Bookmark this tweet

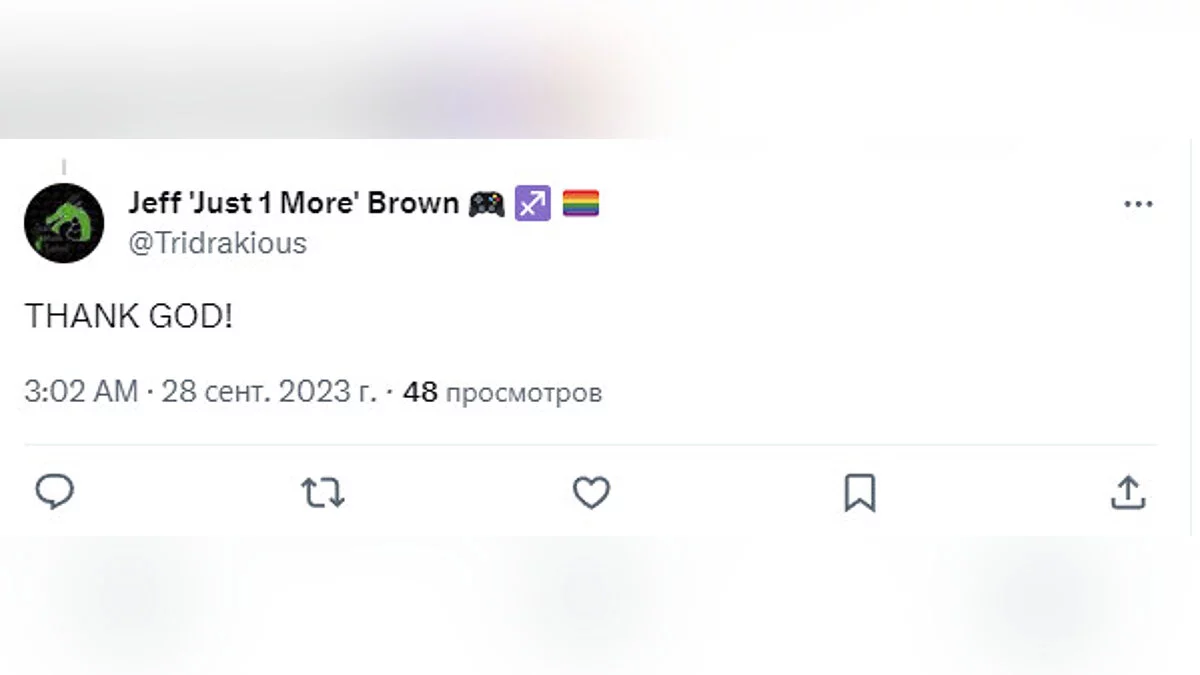[x=859, y=492]
